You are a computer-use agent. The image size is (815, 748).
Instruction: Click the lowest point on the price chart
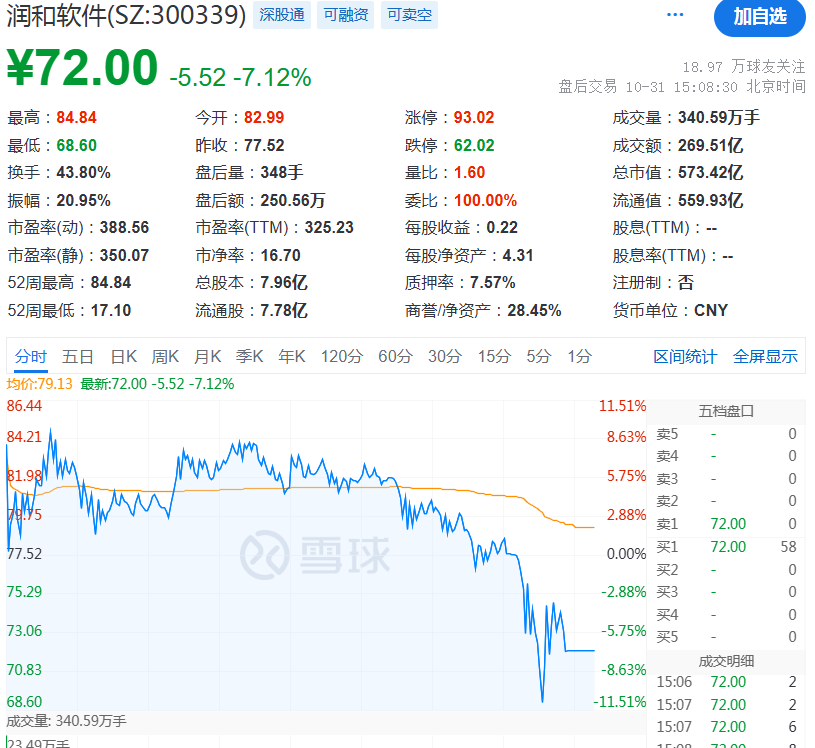[x=542, y=701]
